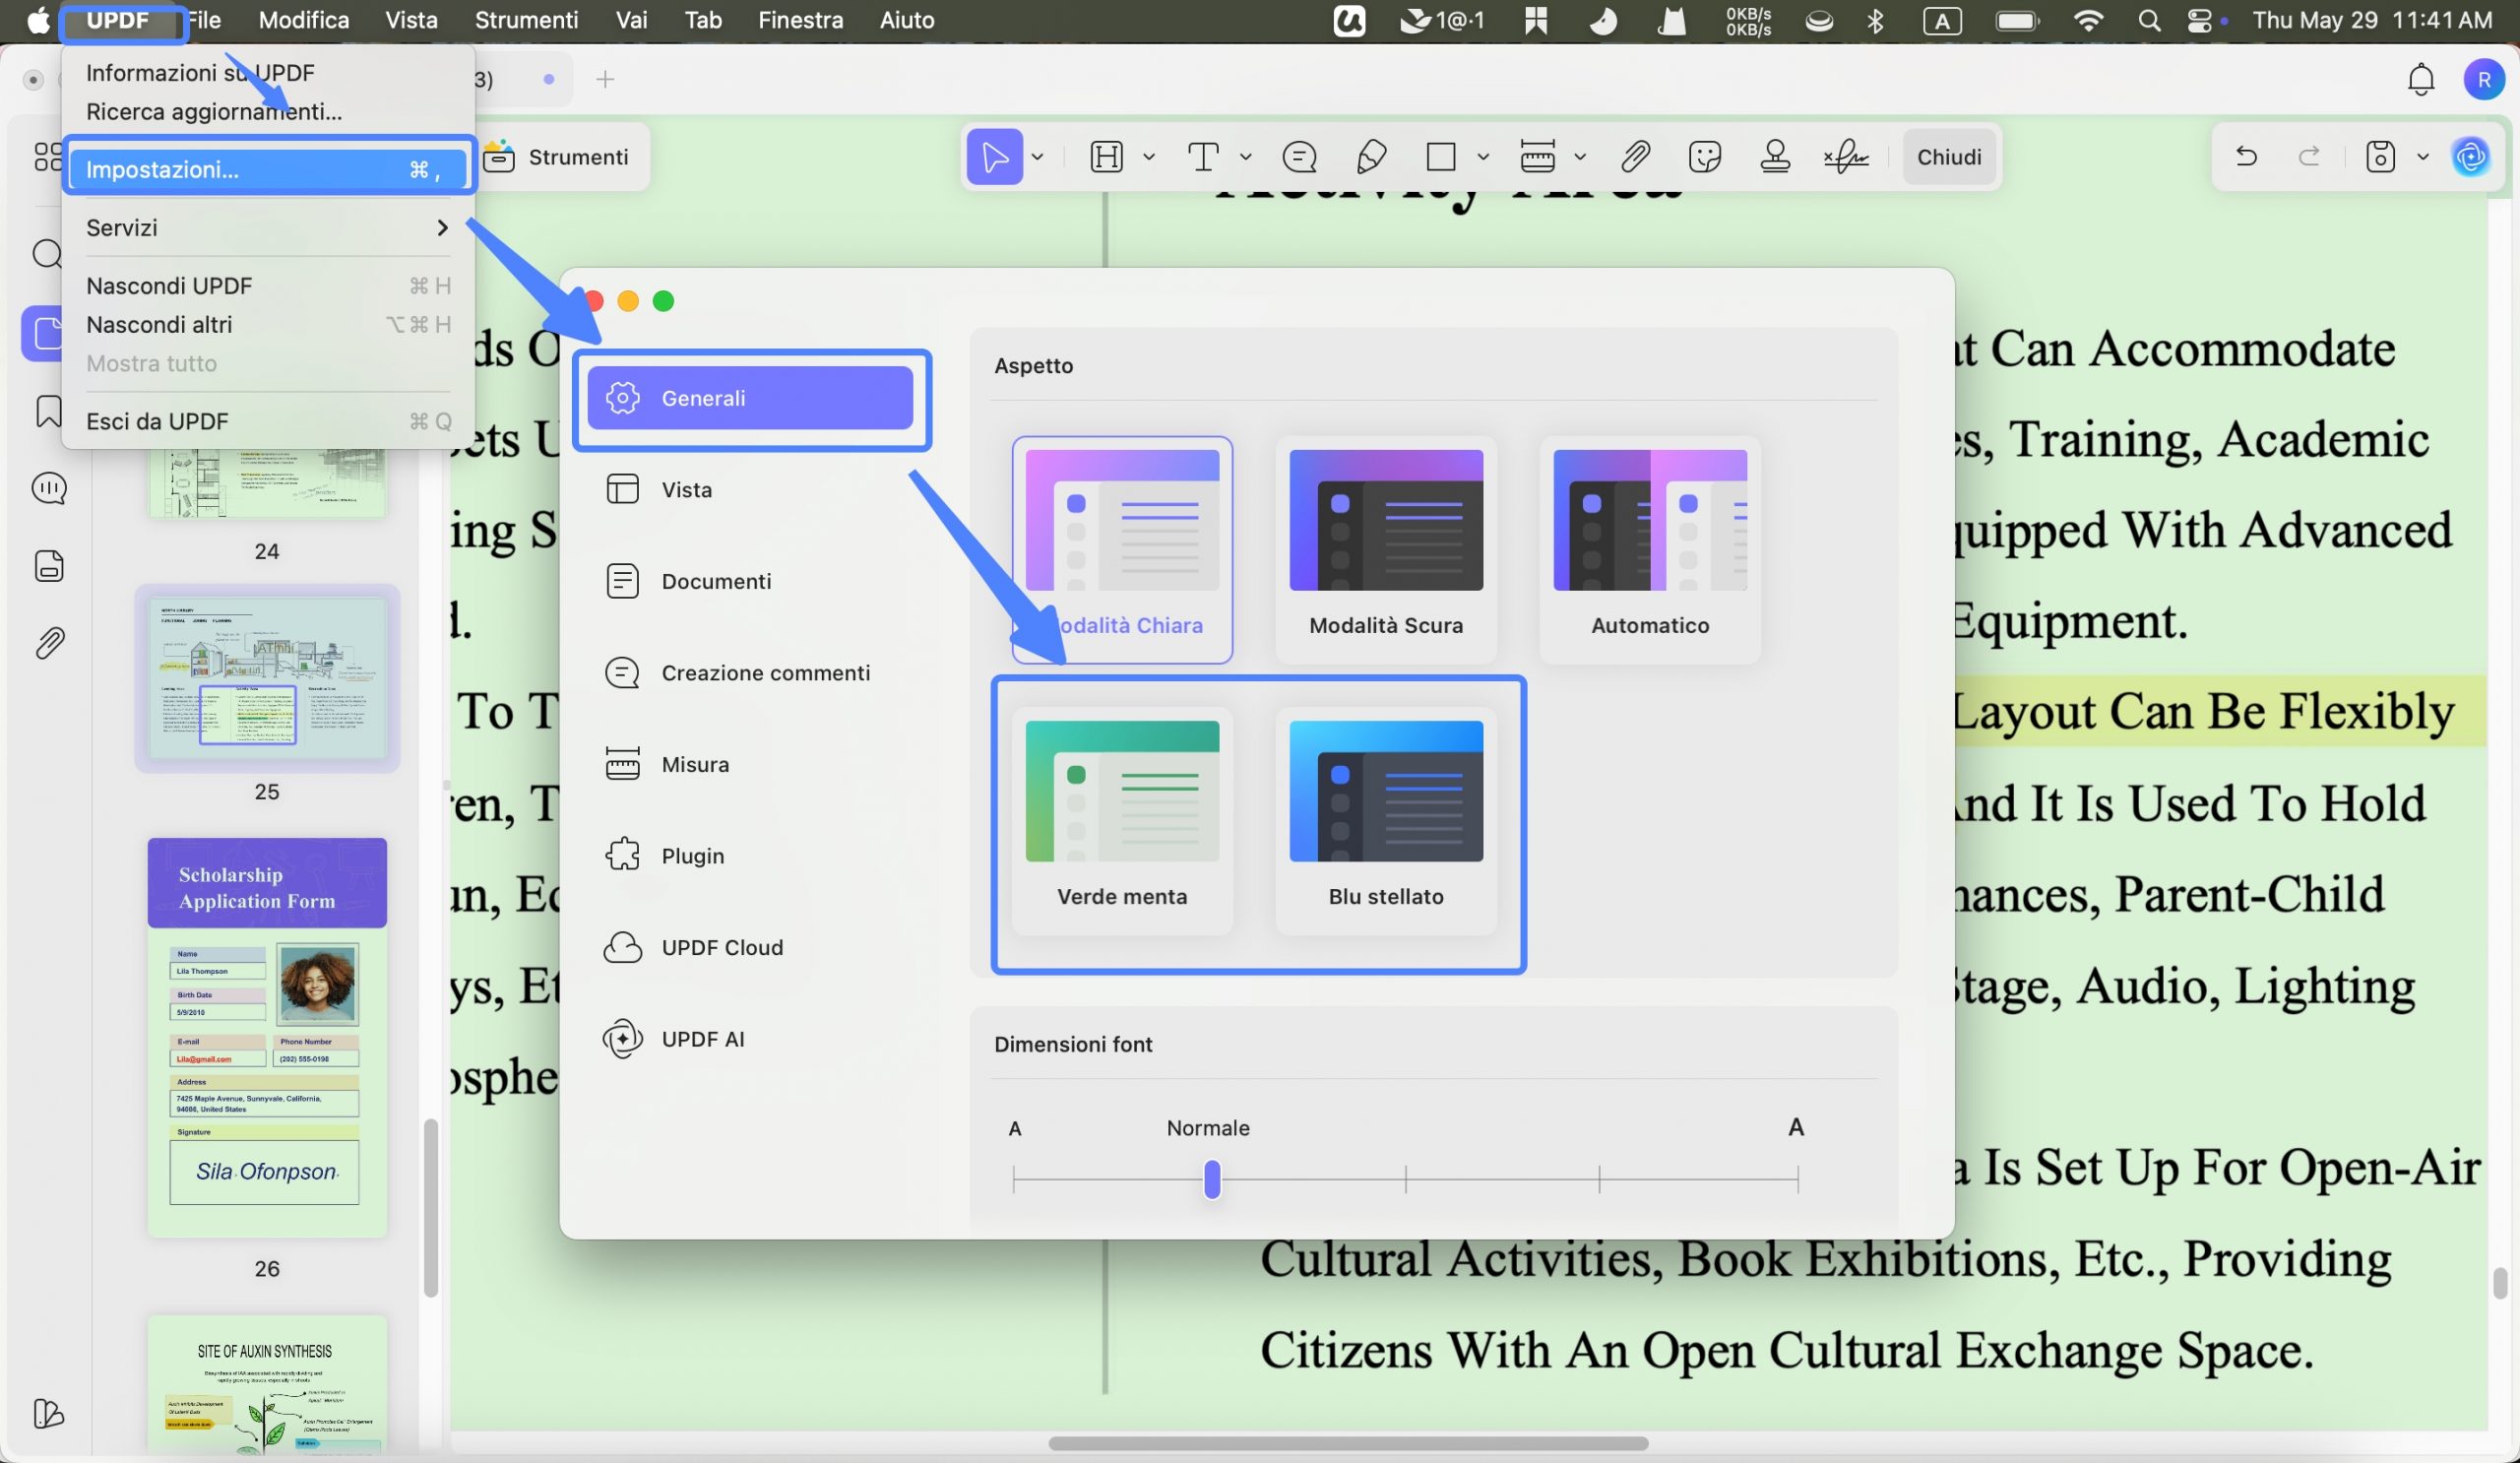The image size is (2520, 1463).
Task: Select page 25 thumbnail
Action: [267, 678]
